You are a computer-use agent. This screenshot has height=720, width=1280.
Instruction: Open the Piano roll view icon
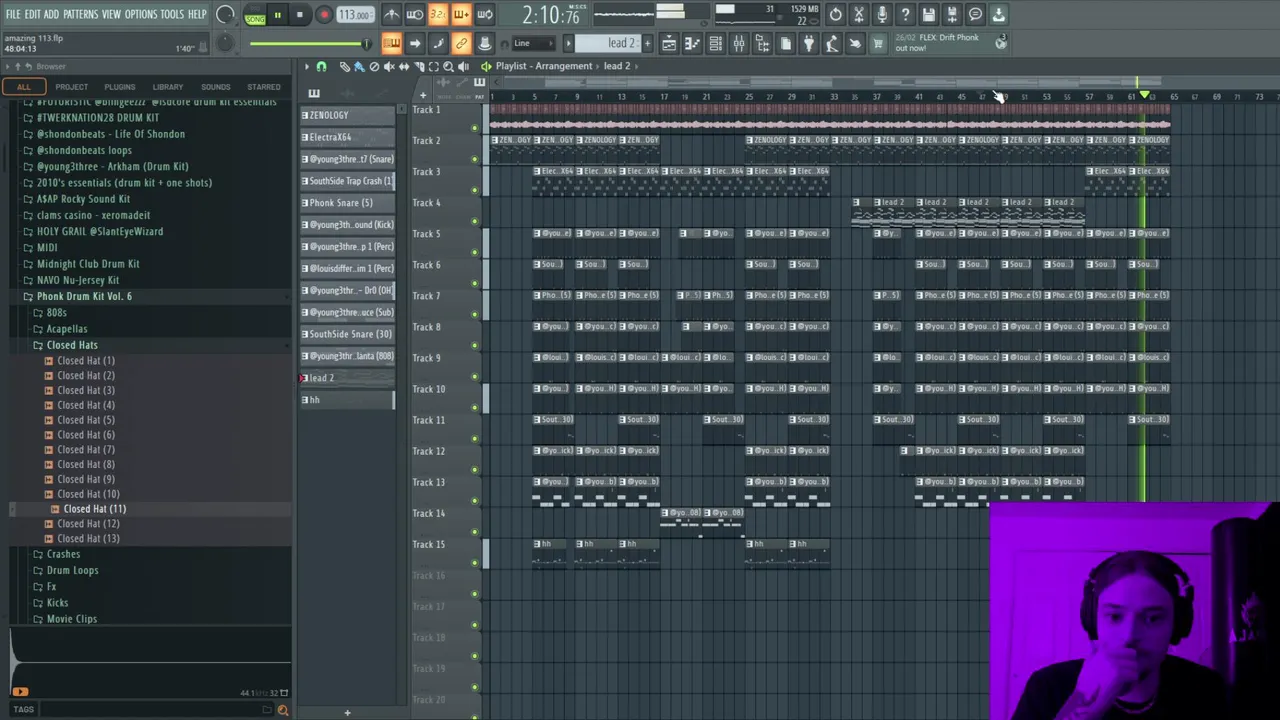[692, 43]
